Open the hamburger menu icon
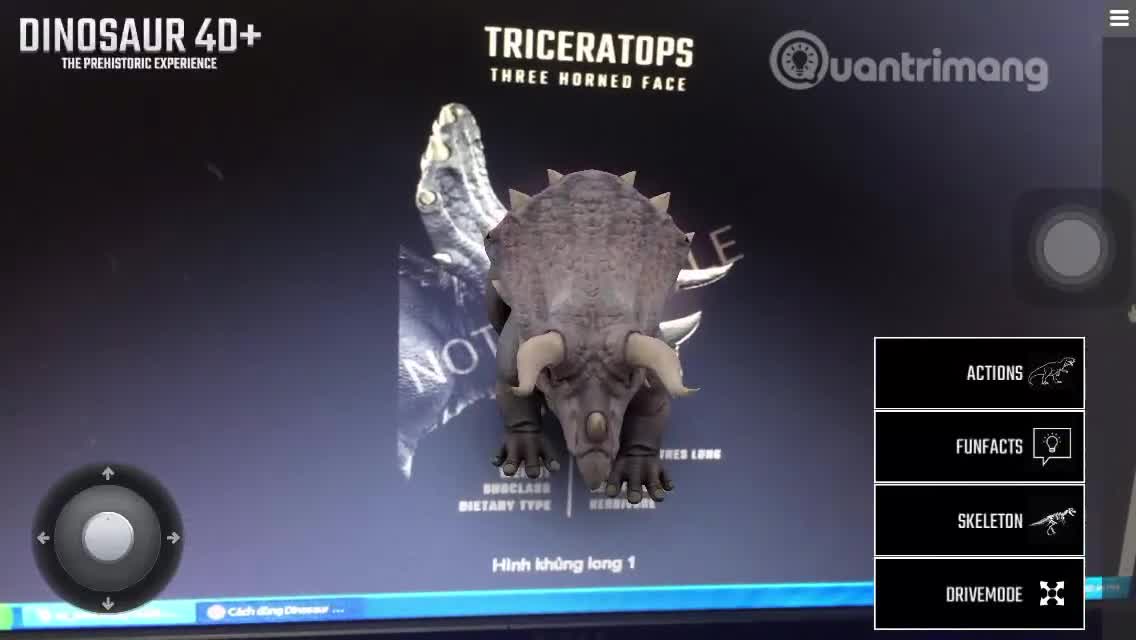The width and height of the screenshot is (1136, 640). point(1119,17)
